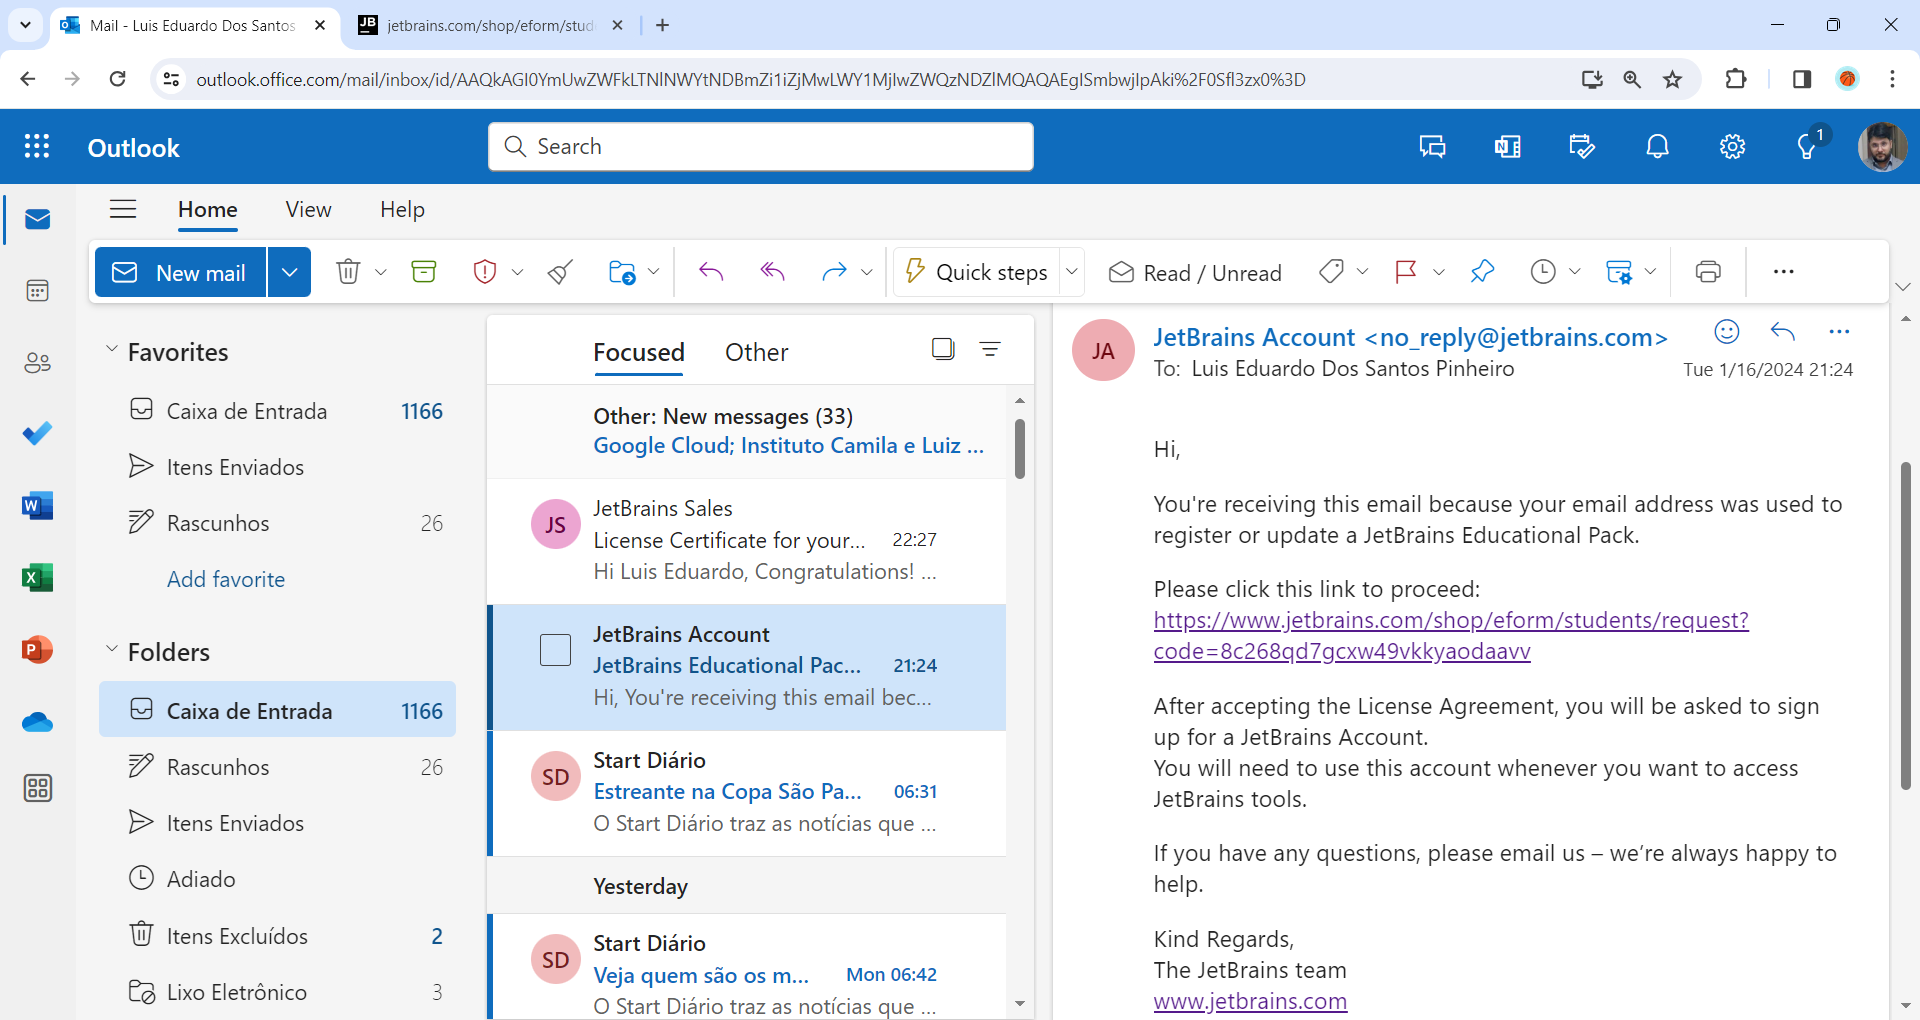The height and width of the screenshot is (1020, 1920).
Task: Open Teams chat icon in header
Action: pyautogui.click(x=1432, y=147)
